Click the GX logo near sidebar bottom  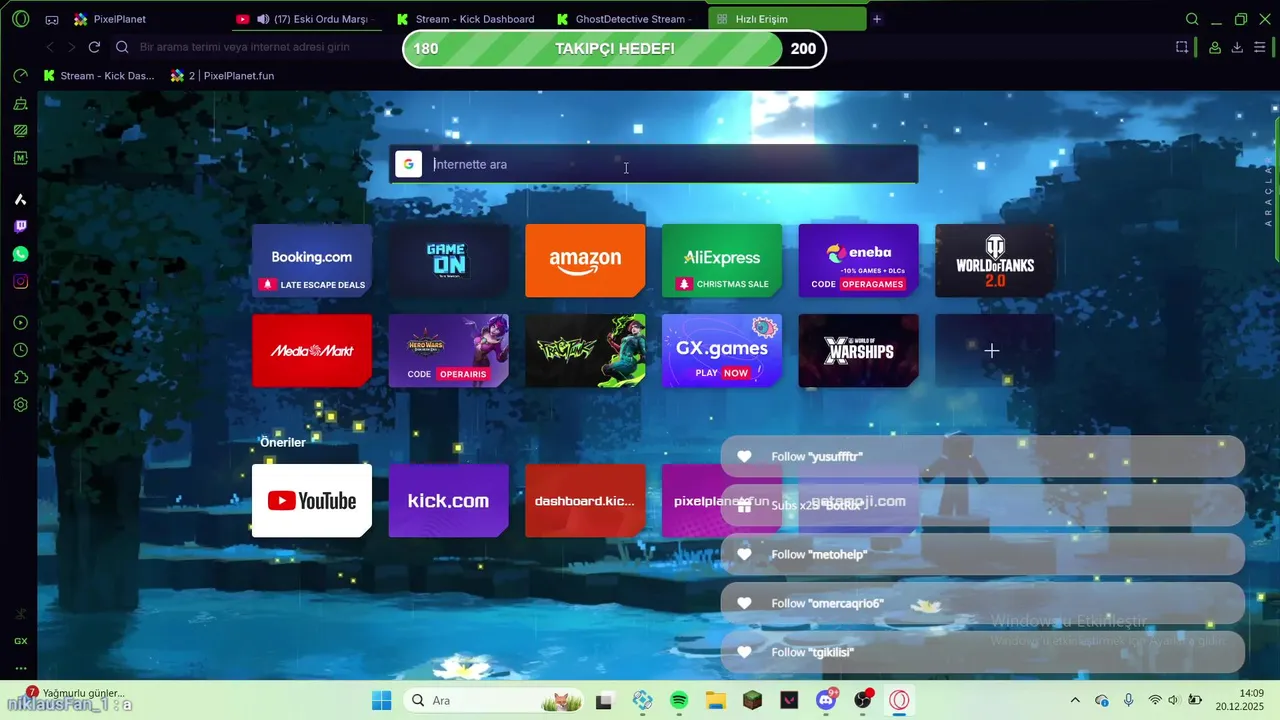20,641
